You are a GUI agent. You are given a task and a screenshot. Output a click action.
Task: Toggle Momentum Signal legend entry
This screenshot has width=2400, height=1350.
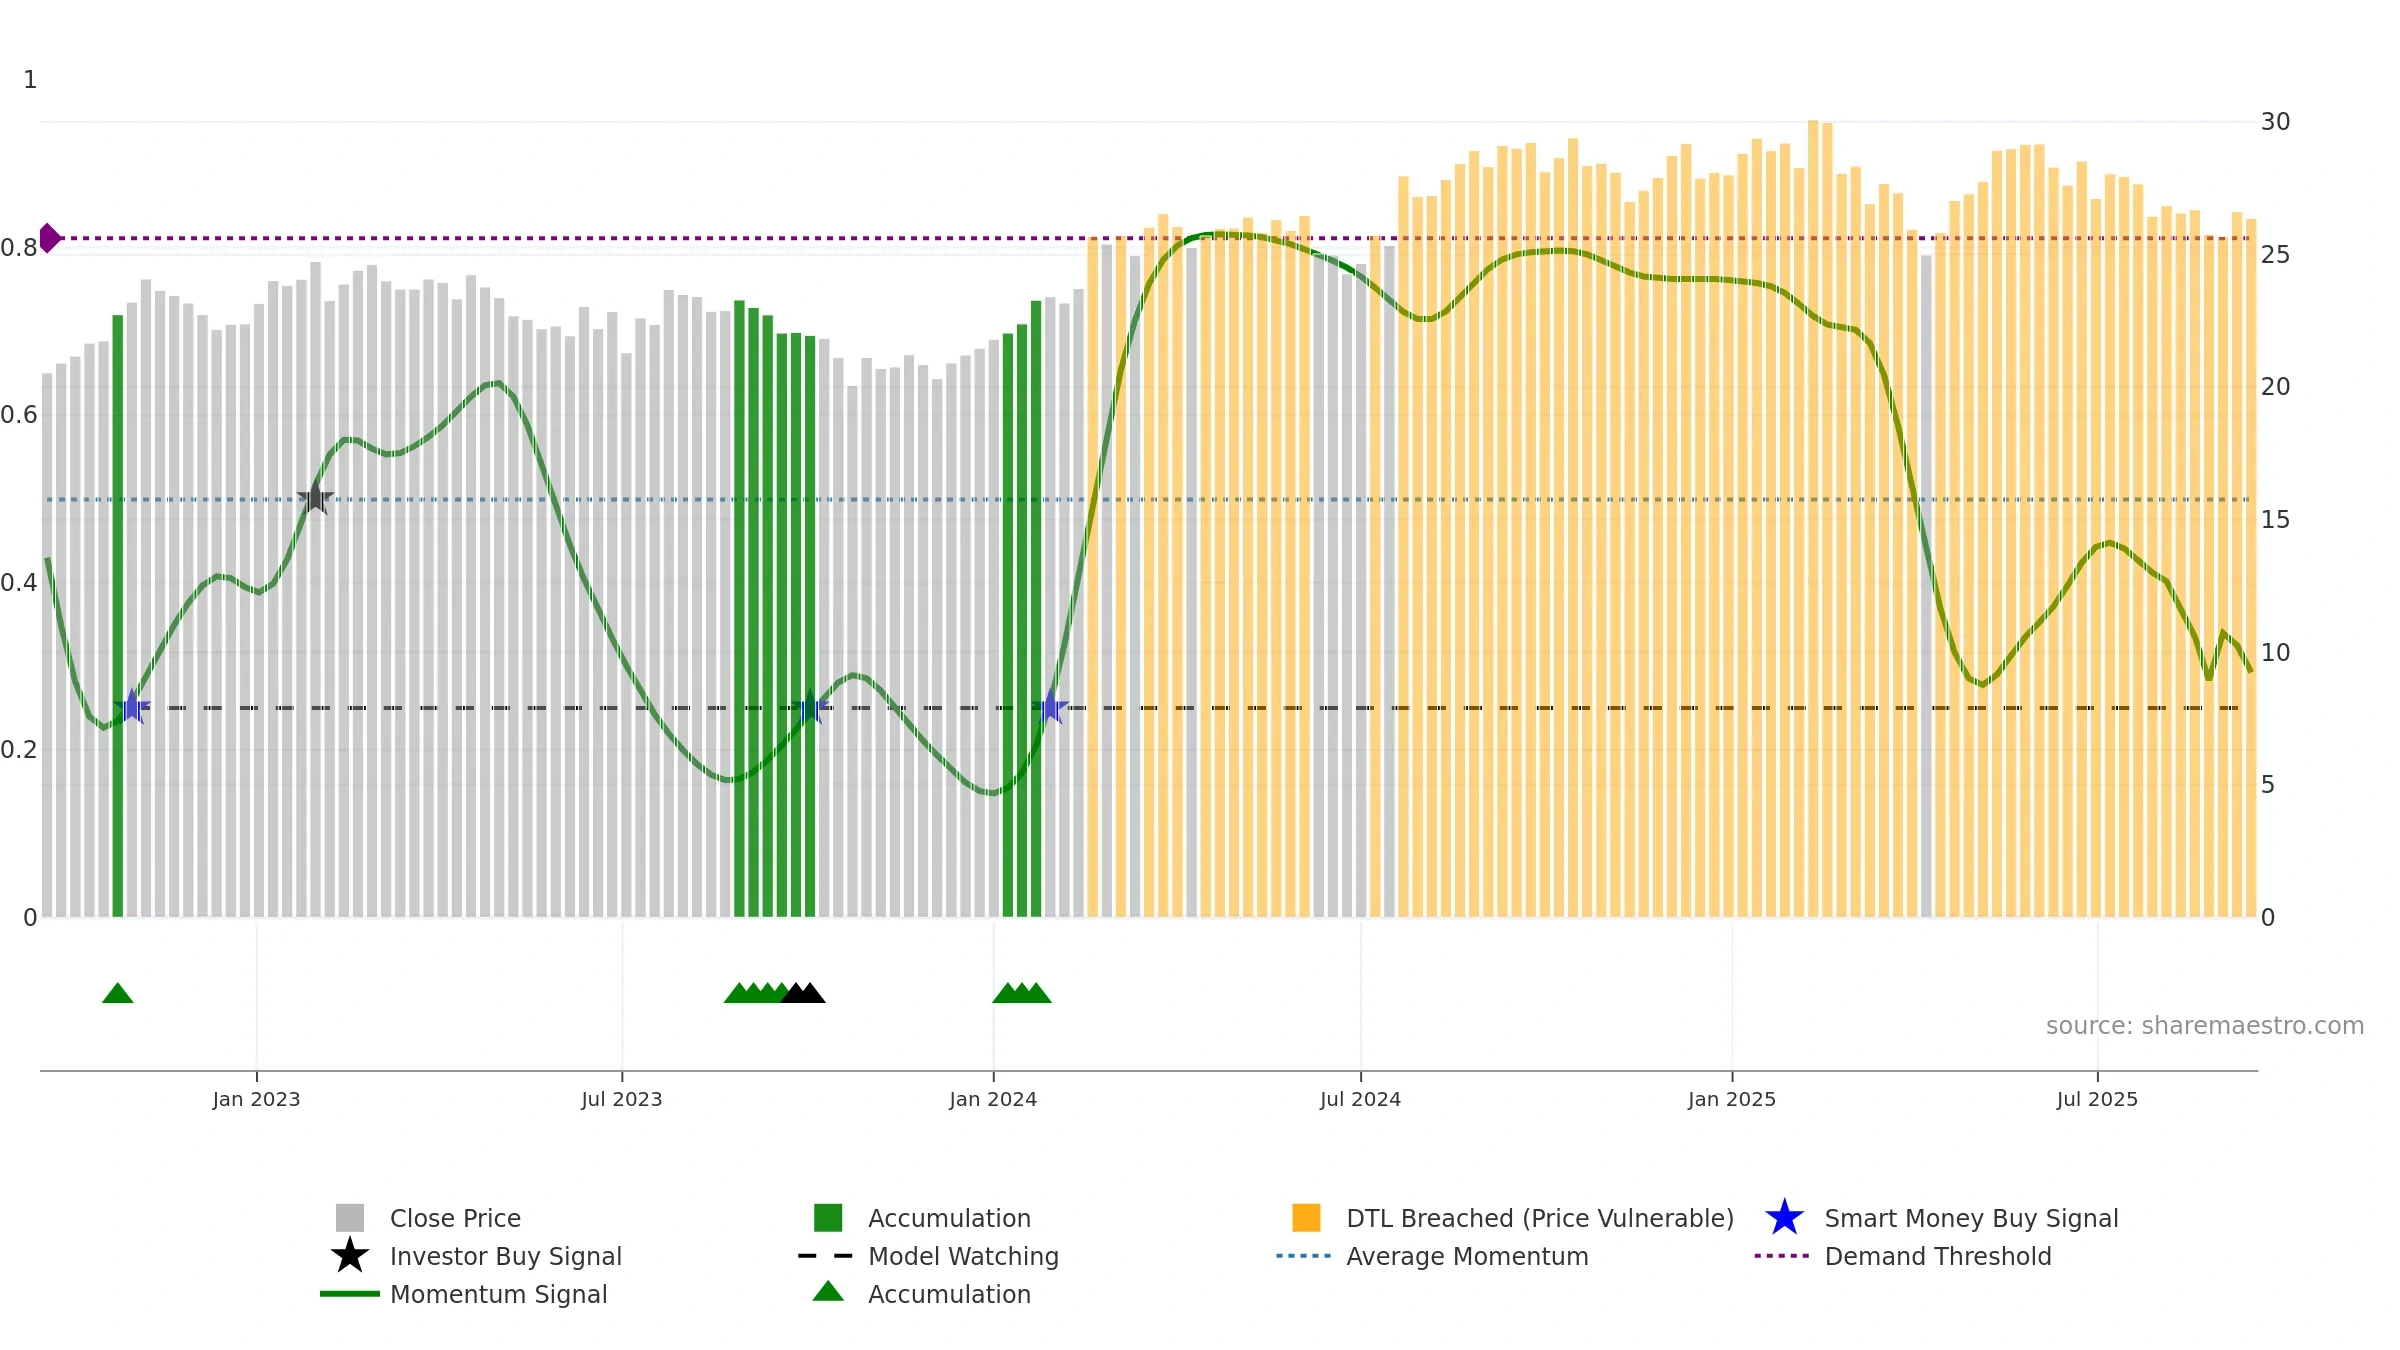(464, 1294)
